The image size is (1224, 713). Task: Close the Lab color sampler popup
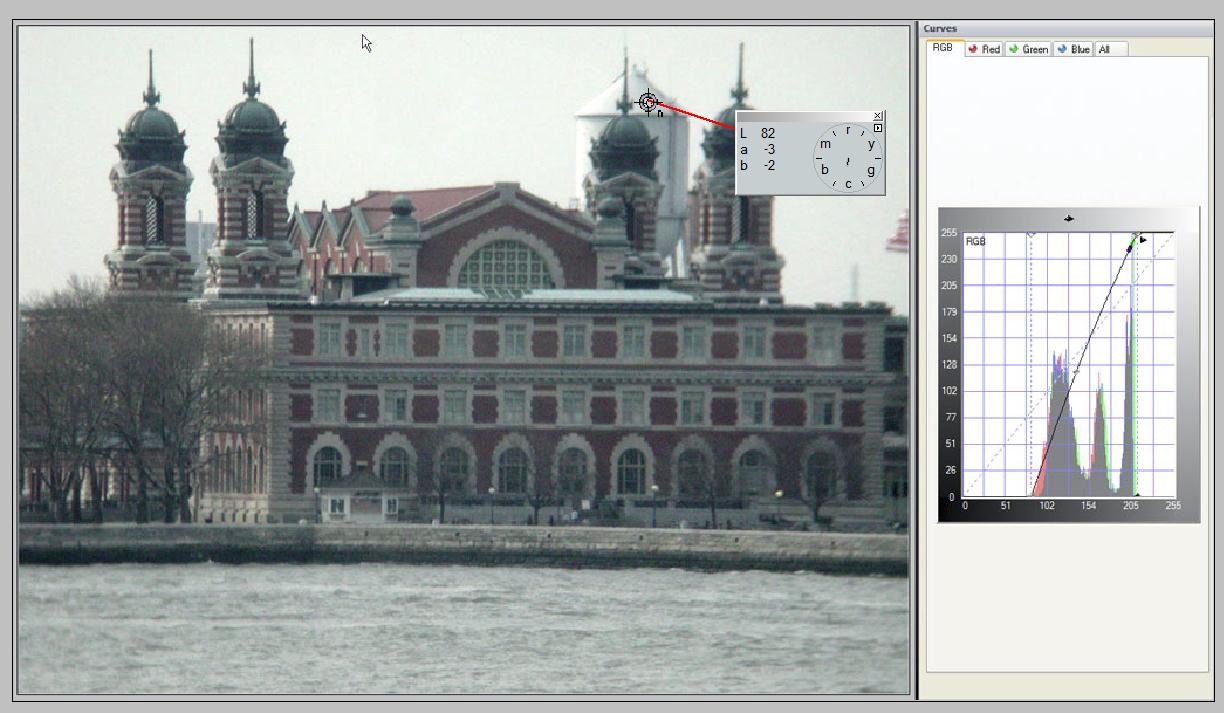(x=878, y=116)
